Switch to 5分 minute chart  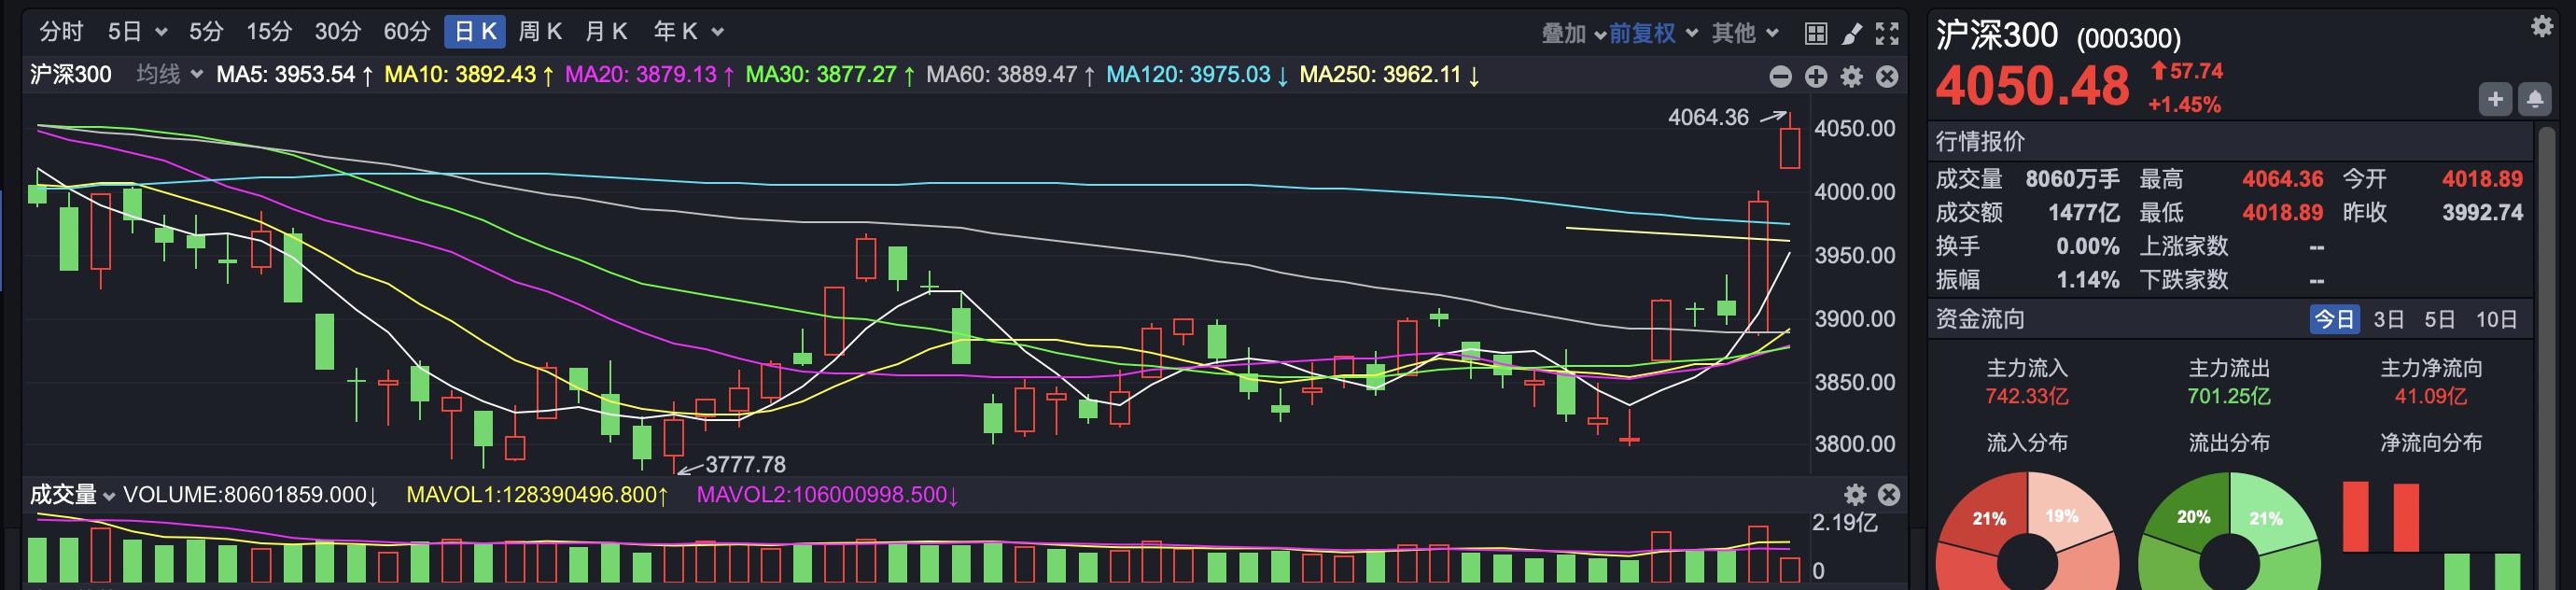(206, 32)
